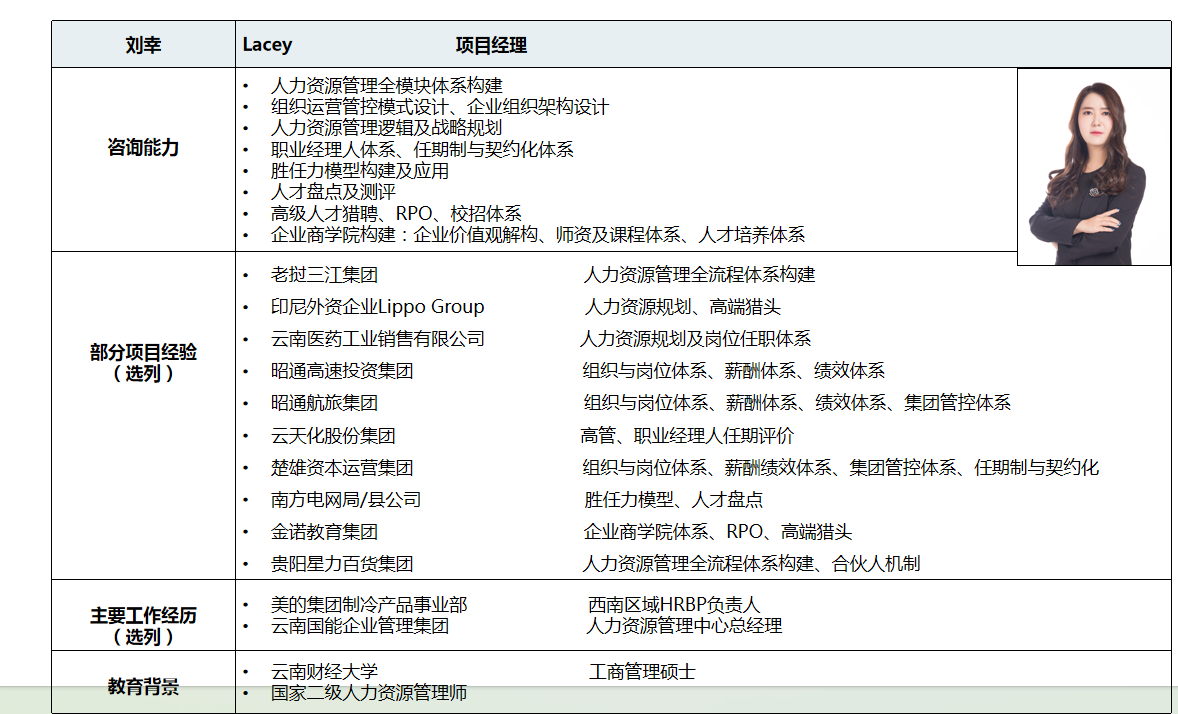Select the name cell 刘幸
Image resolution: width=1178 pixels, height=714 pixels.
[x=143, y=45]
